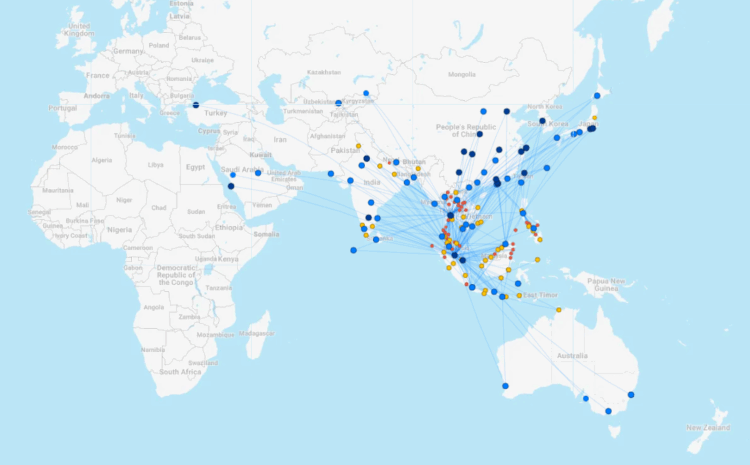Select the blue Adelaide marker in southern Australia
Viewport: 750px width, 465px height.
(x=585, y=398)
